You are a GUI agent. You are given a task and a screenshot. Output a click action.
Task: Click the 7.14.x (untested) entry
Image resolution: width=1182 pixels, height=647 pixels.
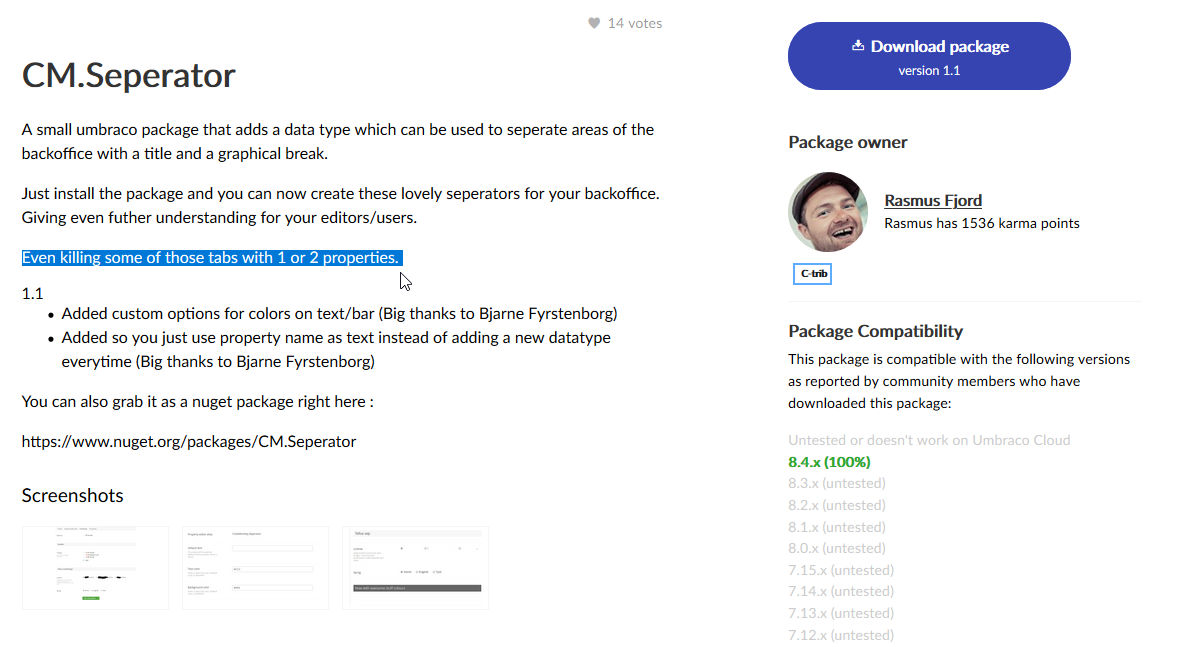click(x=841, y=591)
